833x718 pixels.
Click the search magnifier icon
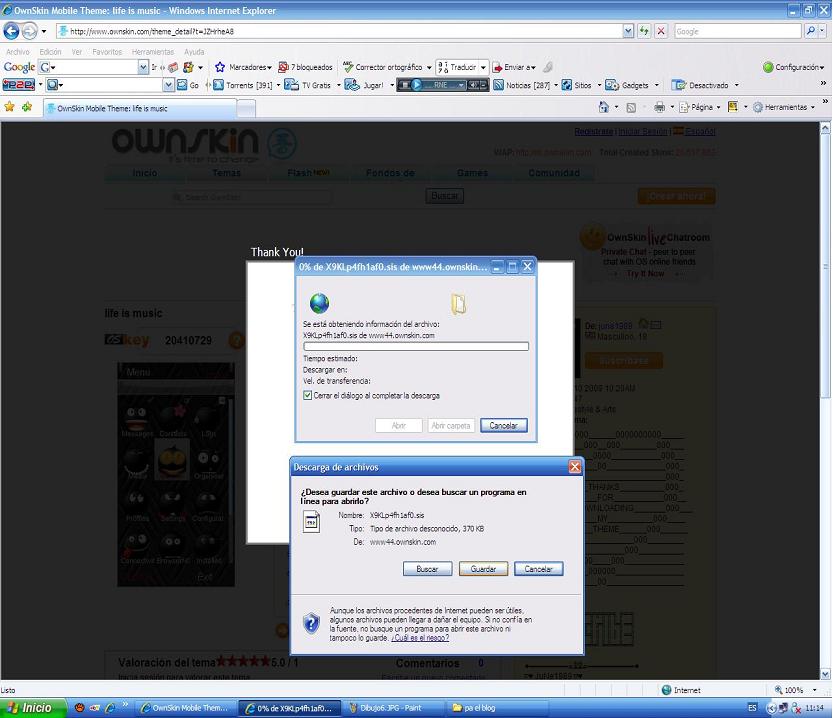click(x=811, y=31)
